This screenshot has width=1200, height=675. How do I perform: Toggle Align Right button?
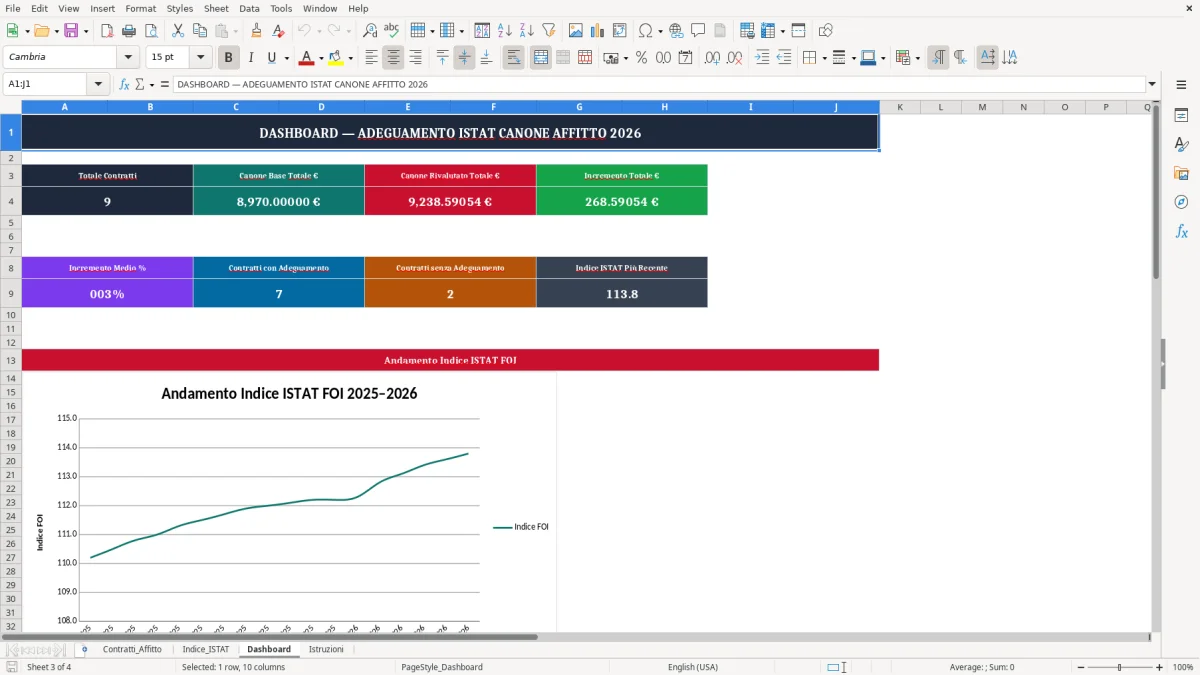[416, 58]
